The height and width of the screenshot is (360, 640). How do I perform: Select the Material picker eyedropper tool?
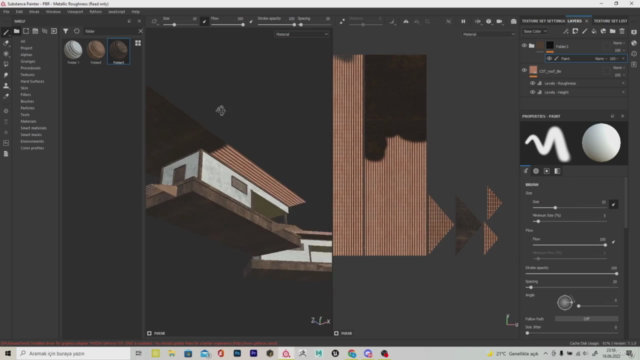click(6, 96)
